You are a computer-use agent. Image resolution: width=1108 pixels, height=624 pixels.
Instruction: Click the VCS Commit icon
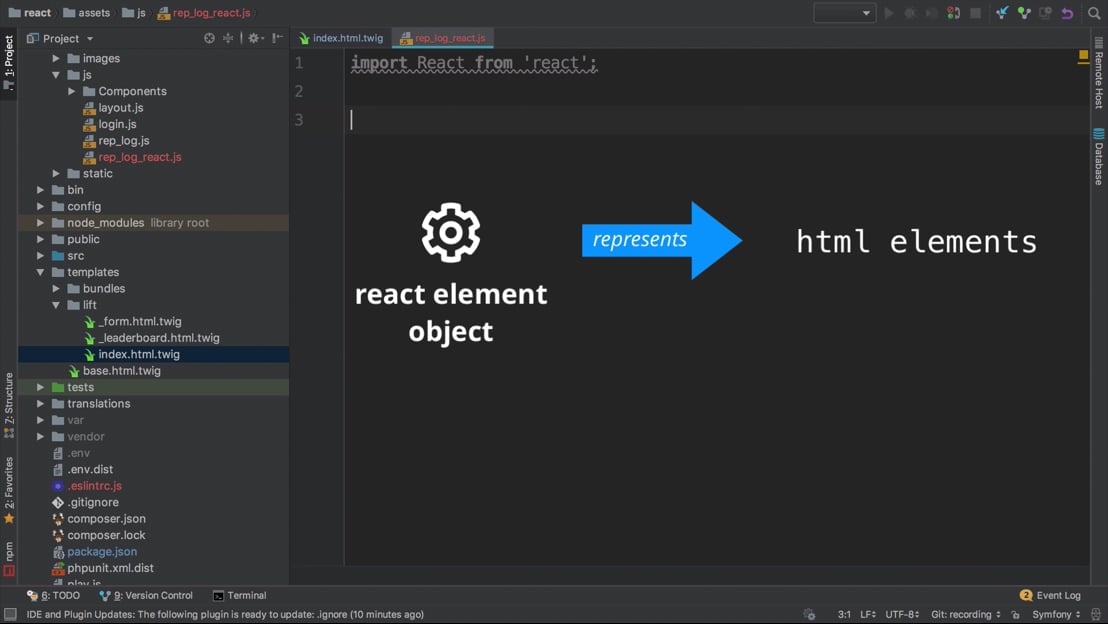(1024, 13)
